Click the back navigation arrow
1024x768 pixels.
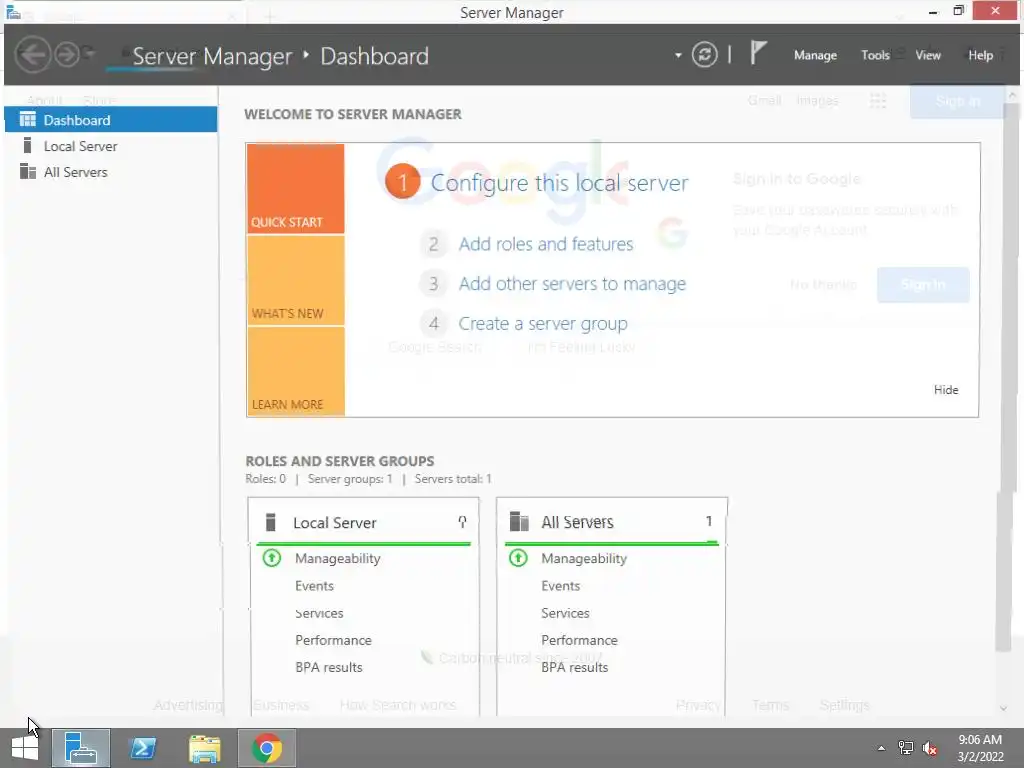point(33,55)
